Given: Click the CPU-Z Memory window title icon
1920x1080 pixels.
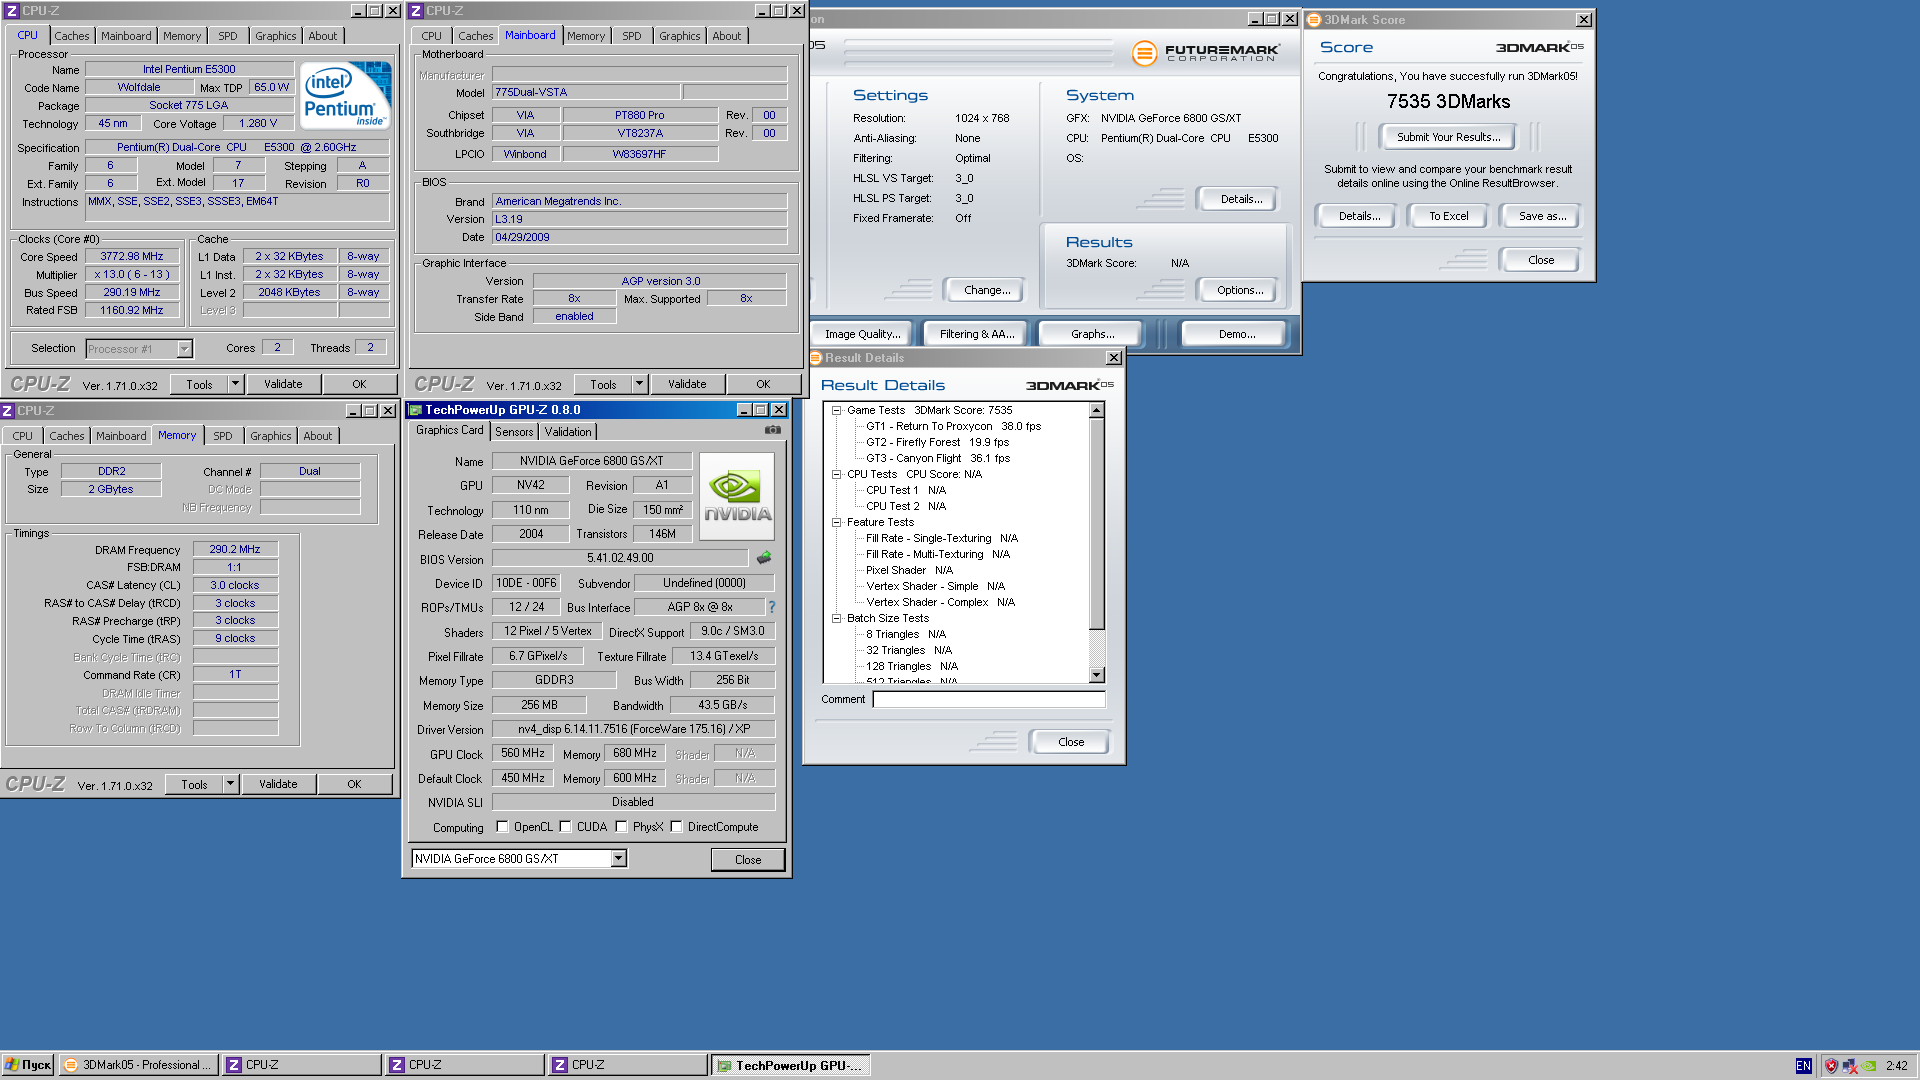Looking at the screenshot, I should [8, 411].
